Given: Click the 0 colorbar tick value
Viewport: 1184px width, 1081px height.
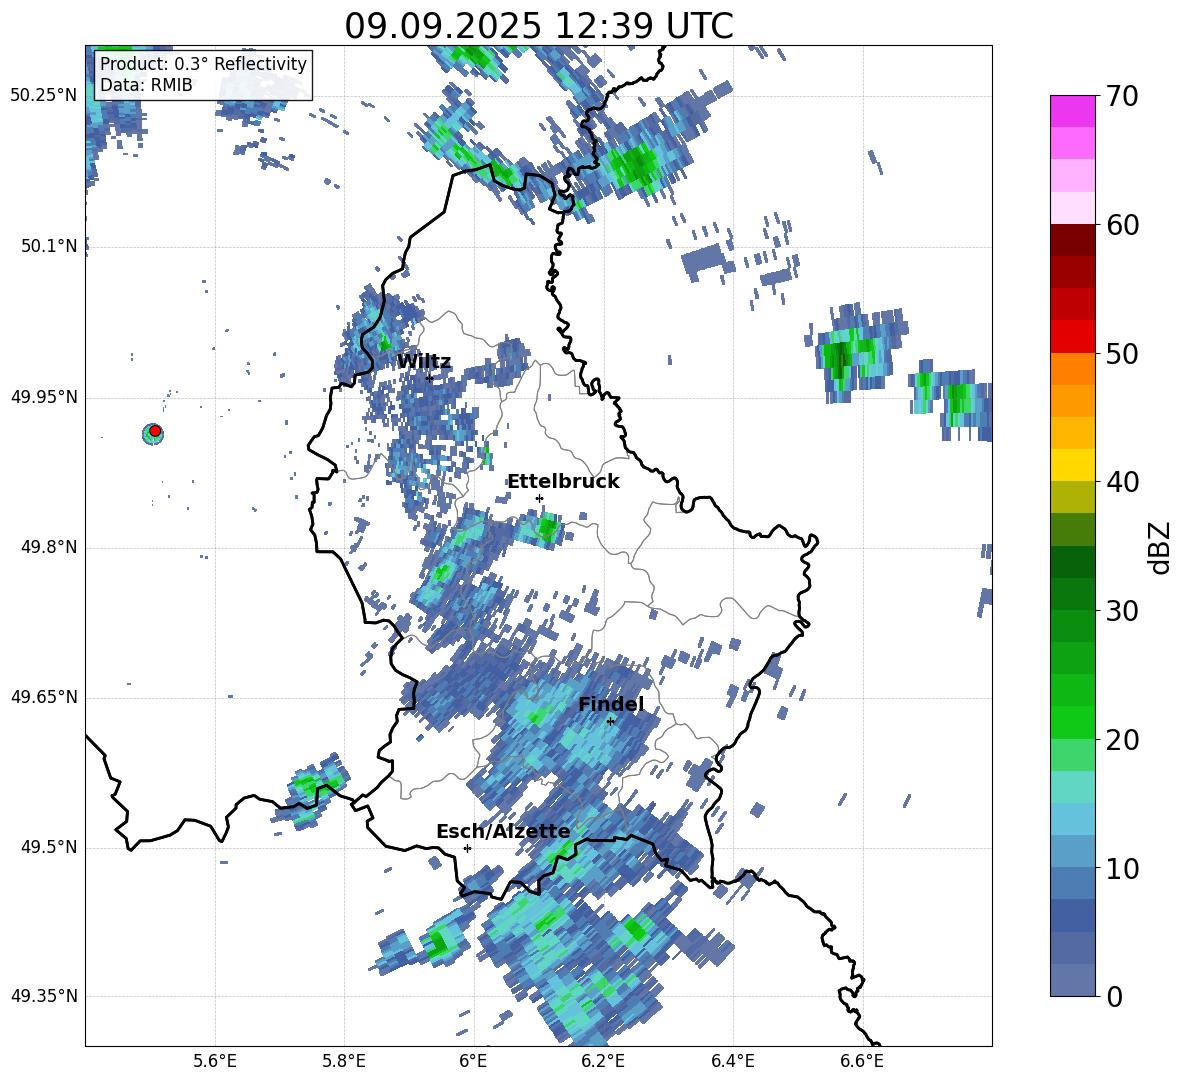Looking at the screenshot, I should pyautogui.click(x=1115, y=996).
